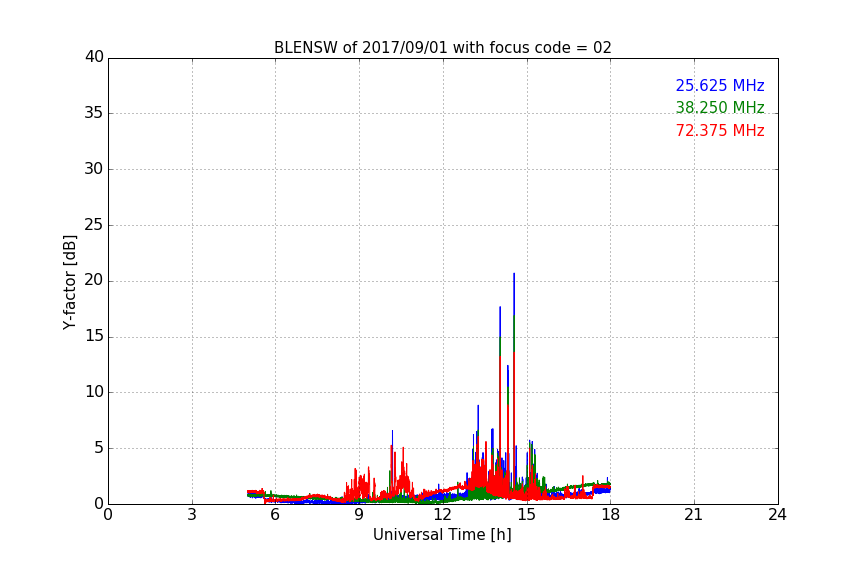The height and width of the screenshot is (576, 864).
Task: Click the x-axis tick label 9
Action: 359,515
